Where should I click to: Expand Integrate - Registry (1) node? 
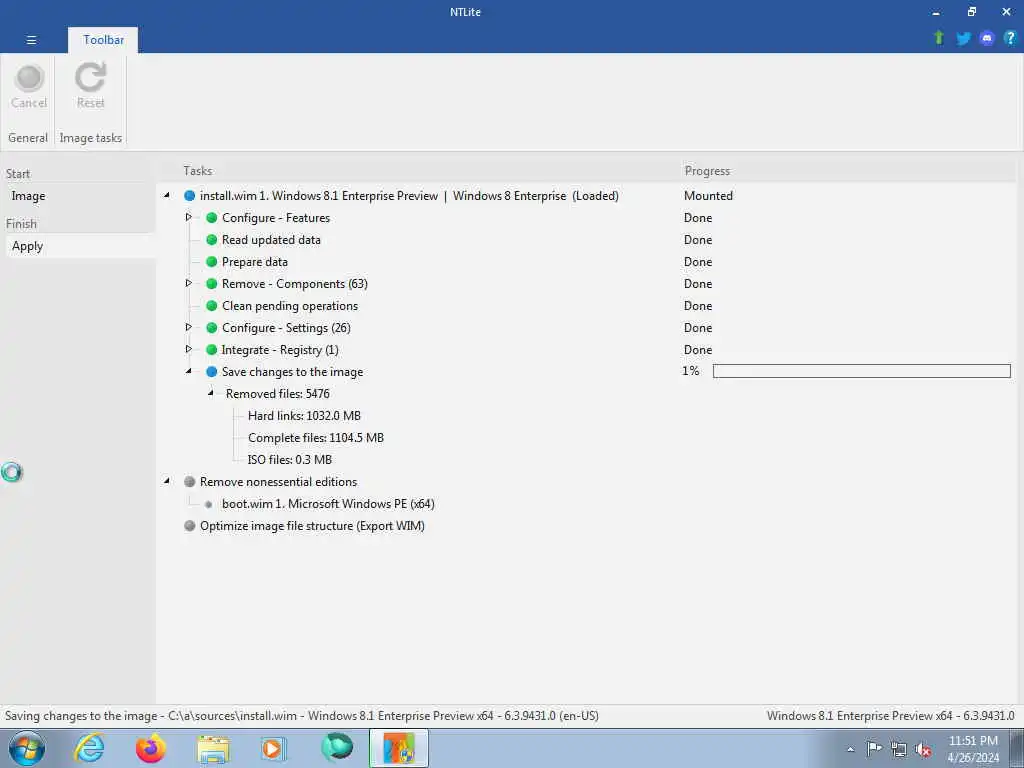pos(189,349)
